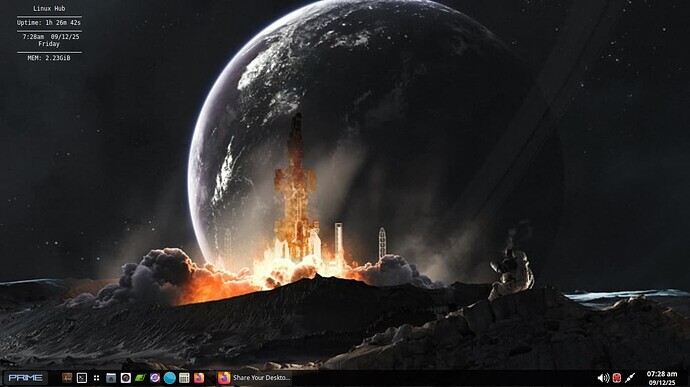
Task: Open the volume speaker tray icon
Action: (603, 378)
